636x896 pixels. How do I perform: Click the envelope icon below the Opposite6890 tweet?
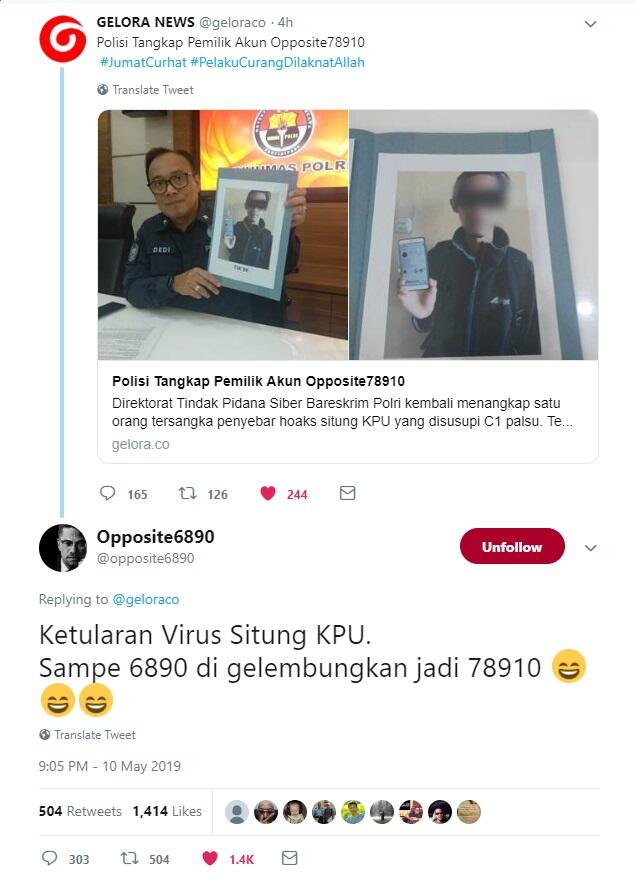coord(290,858)
